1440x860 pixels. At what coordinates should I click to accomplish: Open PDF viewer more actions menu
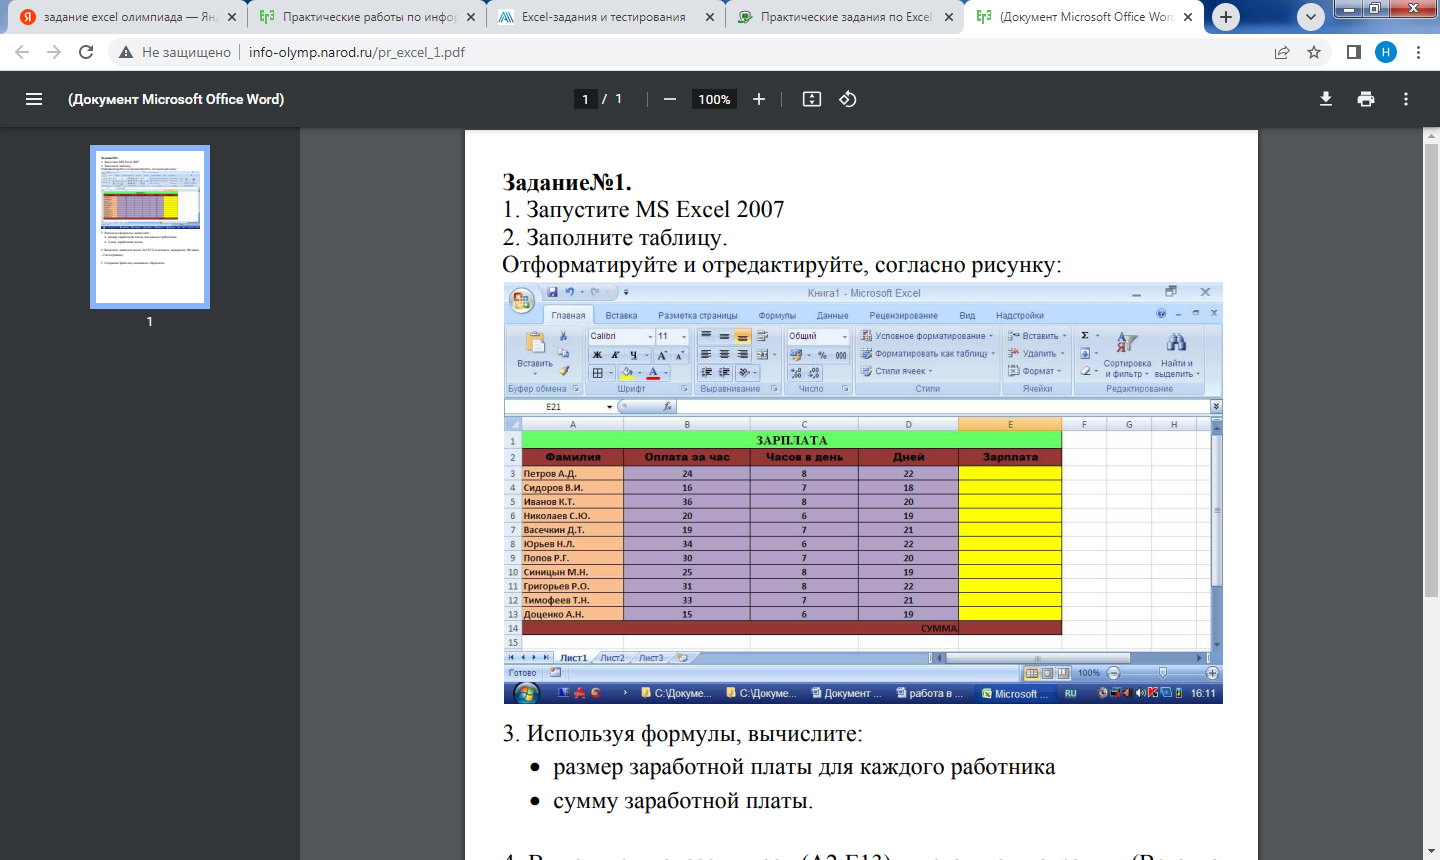coord(1406,99)
